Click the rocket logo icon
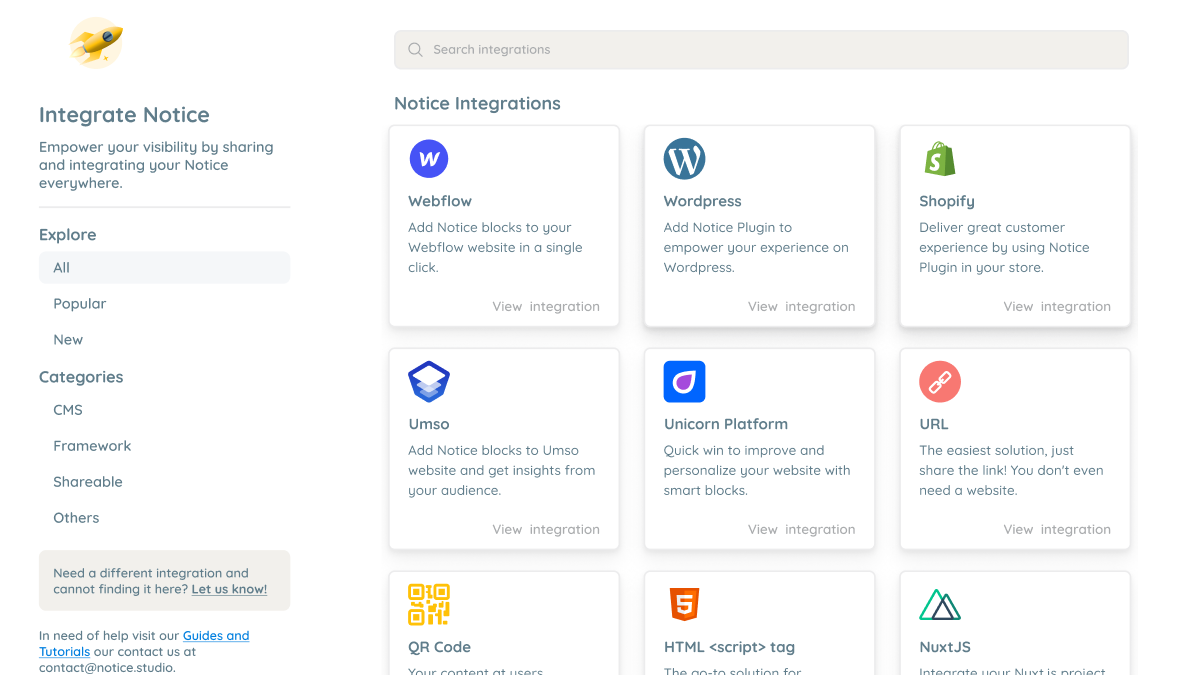The width and height of the screenshot is (1200, 675). point(96,43)
